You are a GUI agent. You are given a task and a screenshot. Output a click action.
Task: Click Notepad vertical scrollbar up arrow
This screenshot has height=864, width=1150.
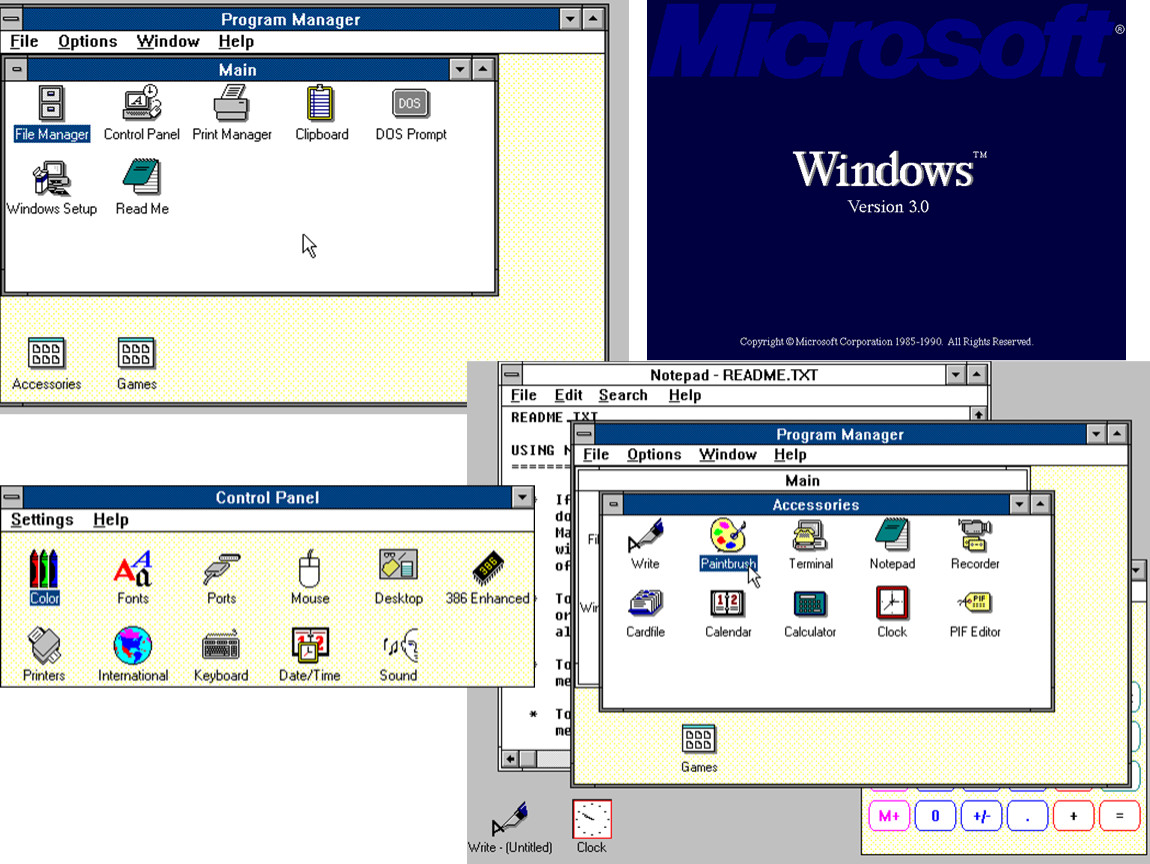[x=978, y=414]
